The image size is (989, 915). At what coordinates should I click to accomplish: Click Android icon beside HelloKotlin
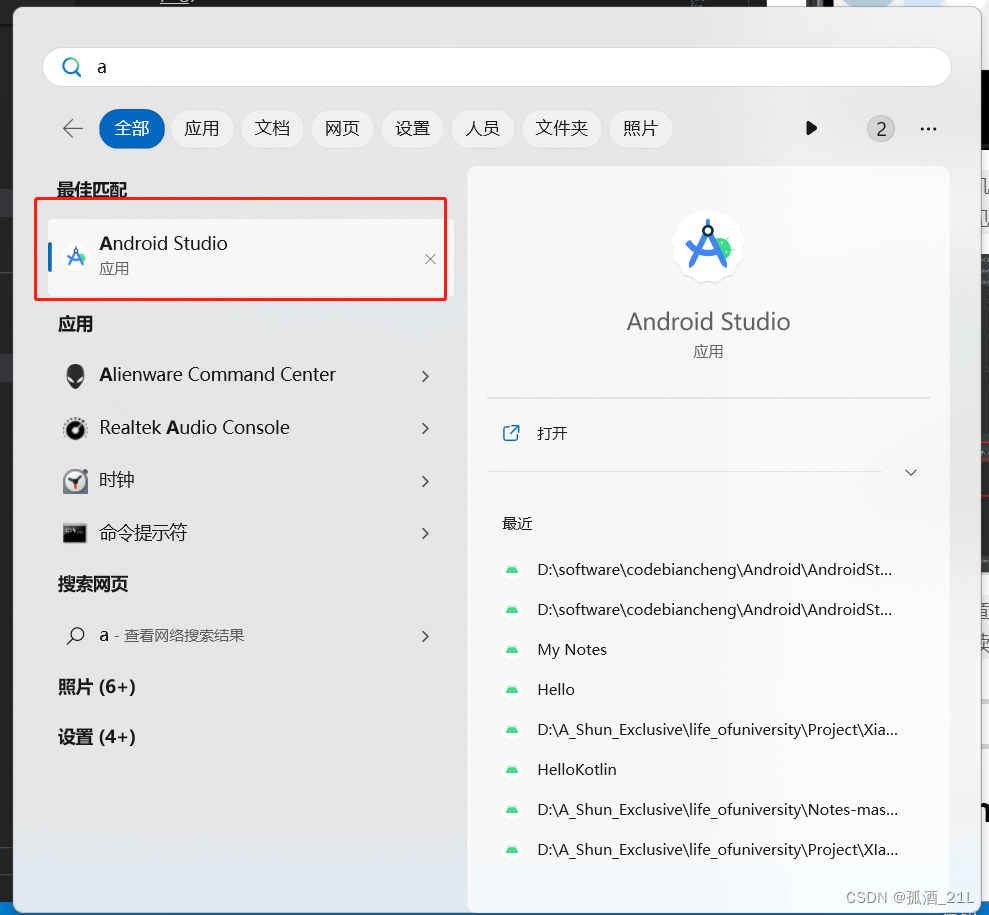pos(512,769)
